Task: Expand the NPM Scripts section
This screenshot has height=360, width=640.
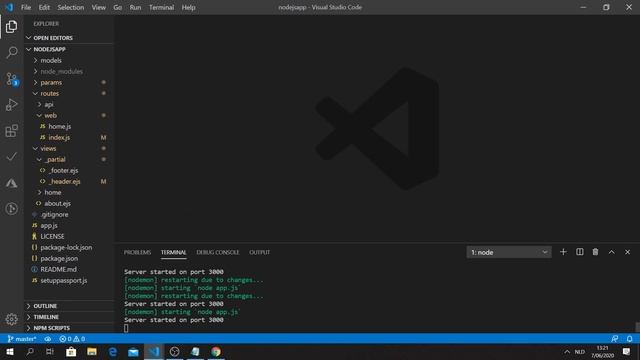Action: [69, 328]
